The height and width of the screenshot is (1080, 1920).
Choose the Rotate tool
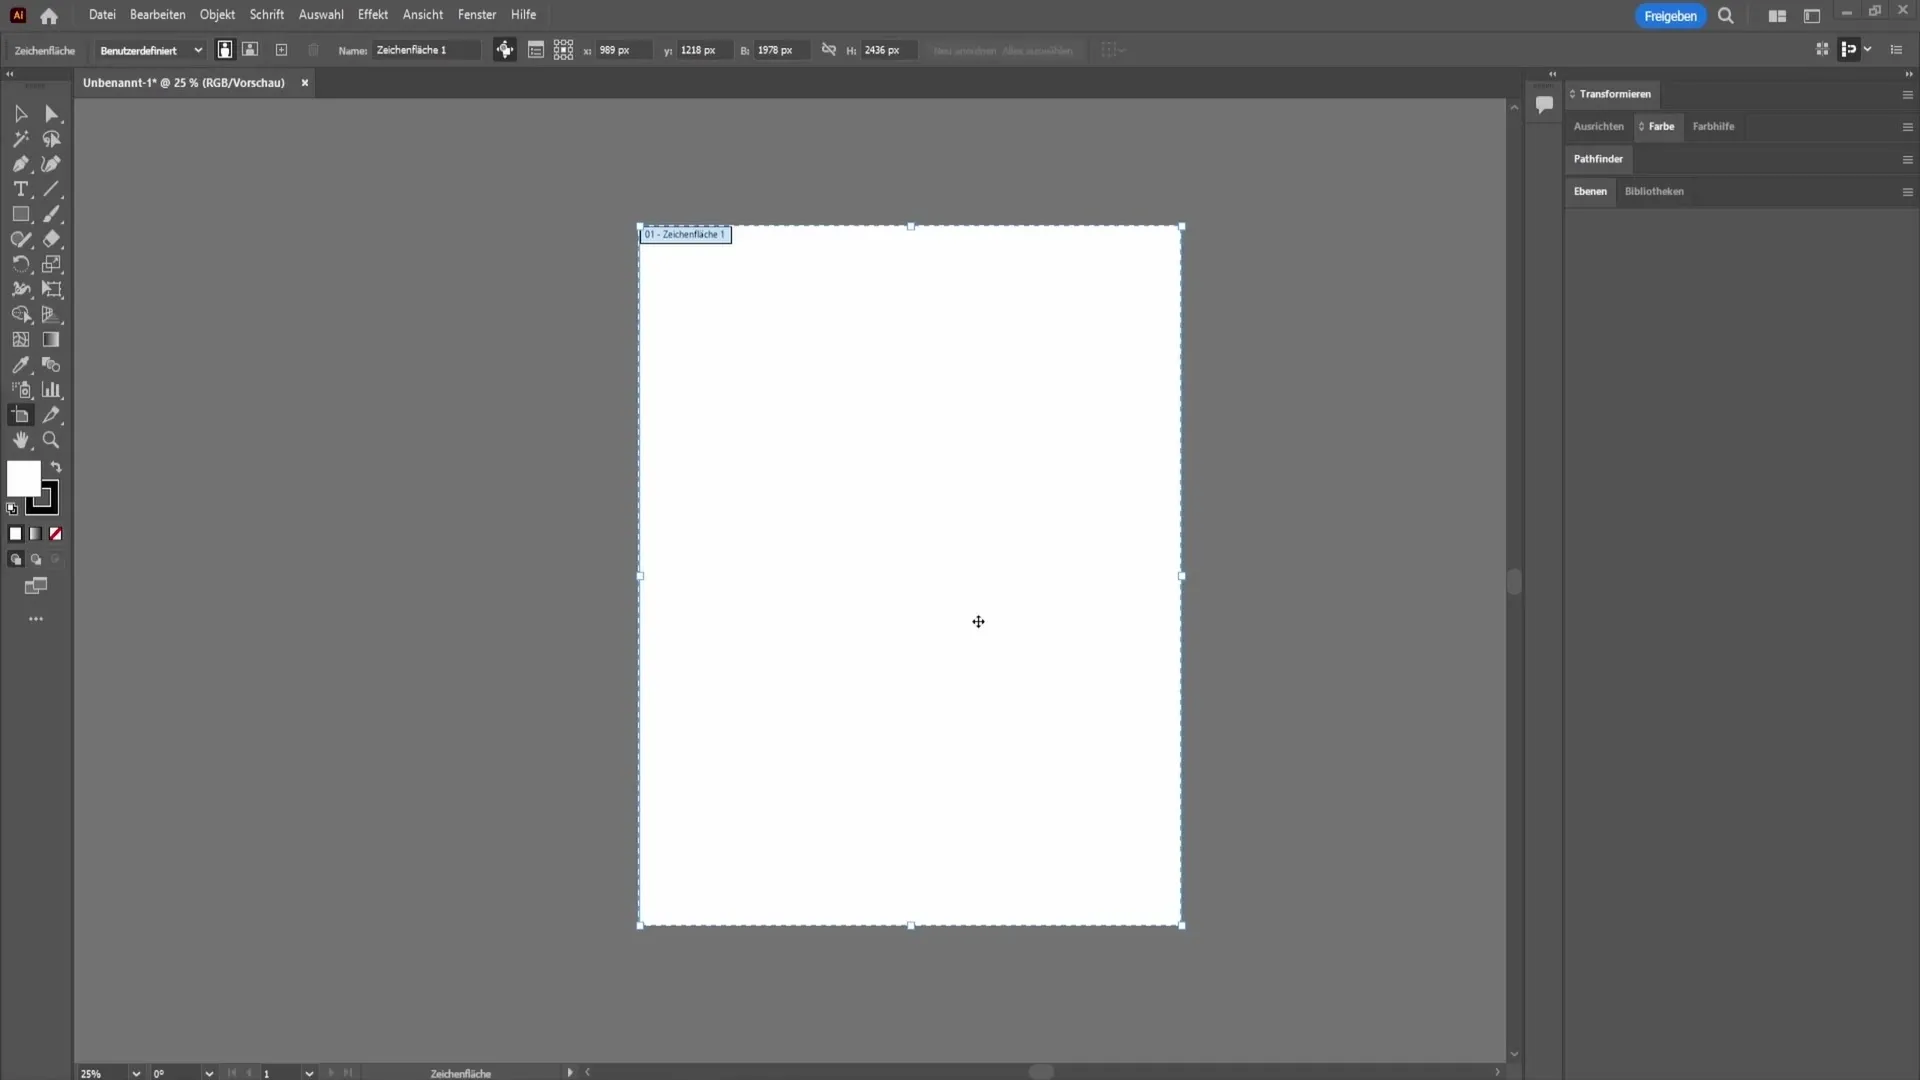point(20,264)
